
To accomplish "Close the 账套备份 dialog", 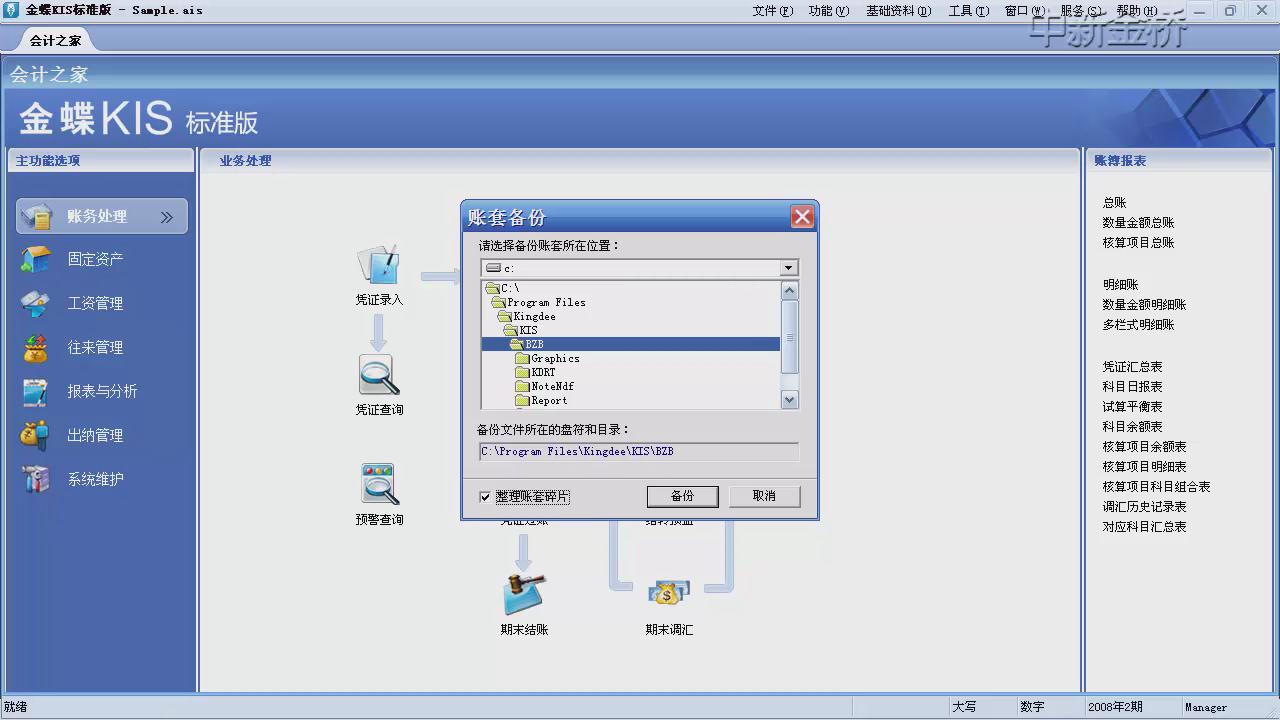I will [x=801, y=217].
